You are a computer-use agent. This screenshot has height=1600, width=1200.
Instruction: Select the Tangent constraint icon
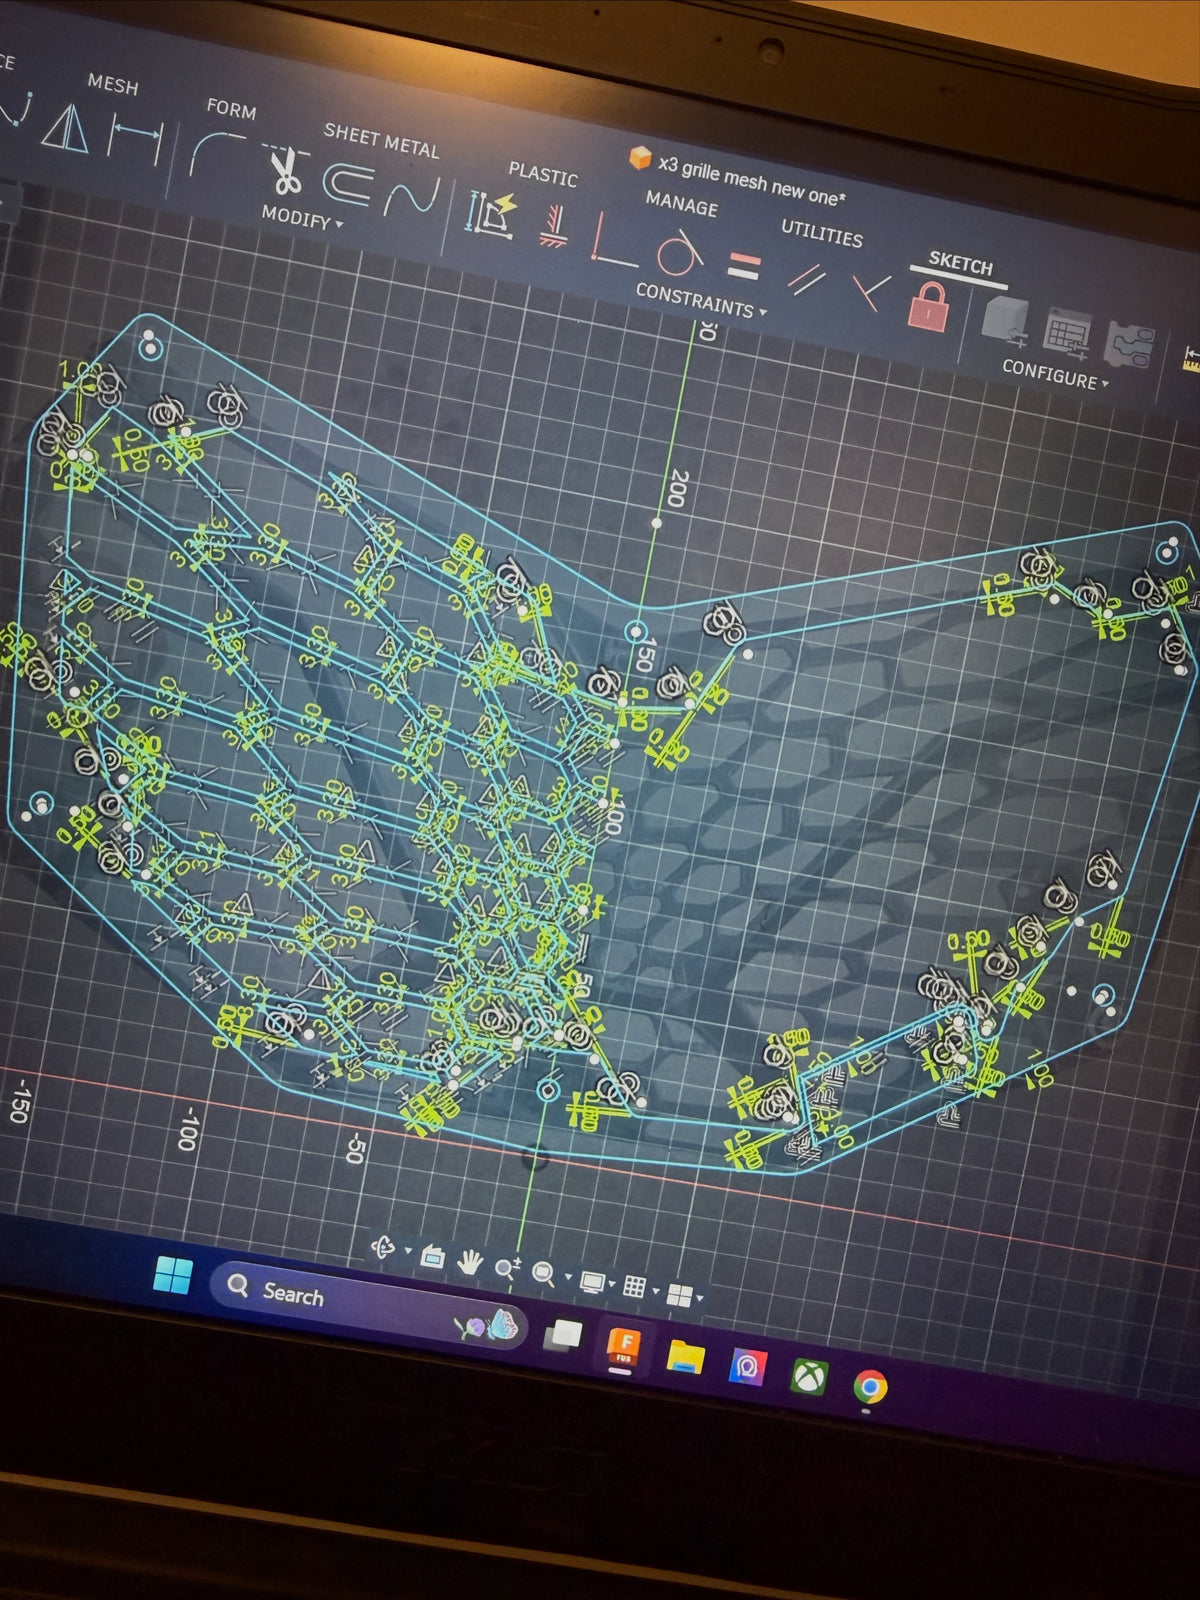coord(679,252)
